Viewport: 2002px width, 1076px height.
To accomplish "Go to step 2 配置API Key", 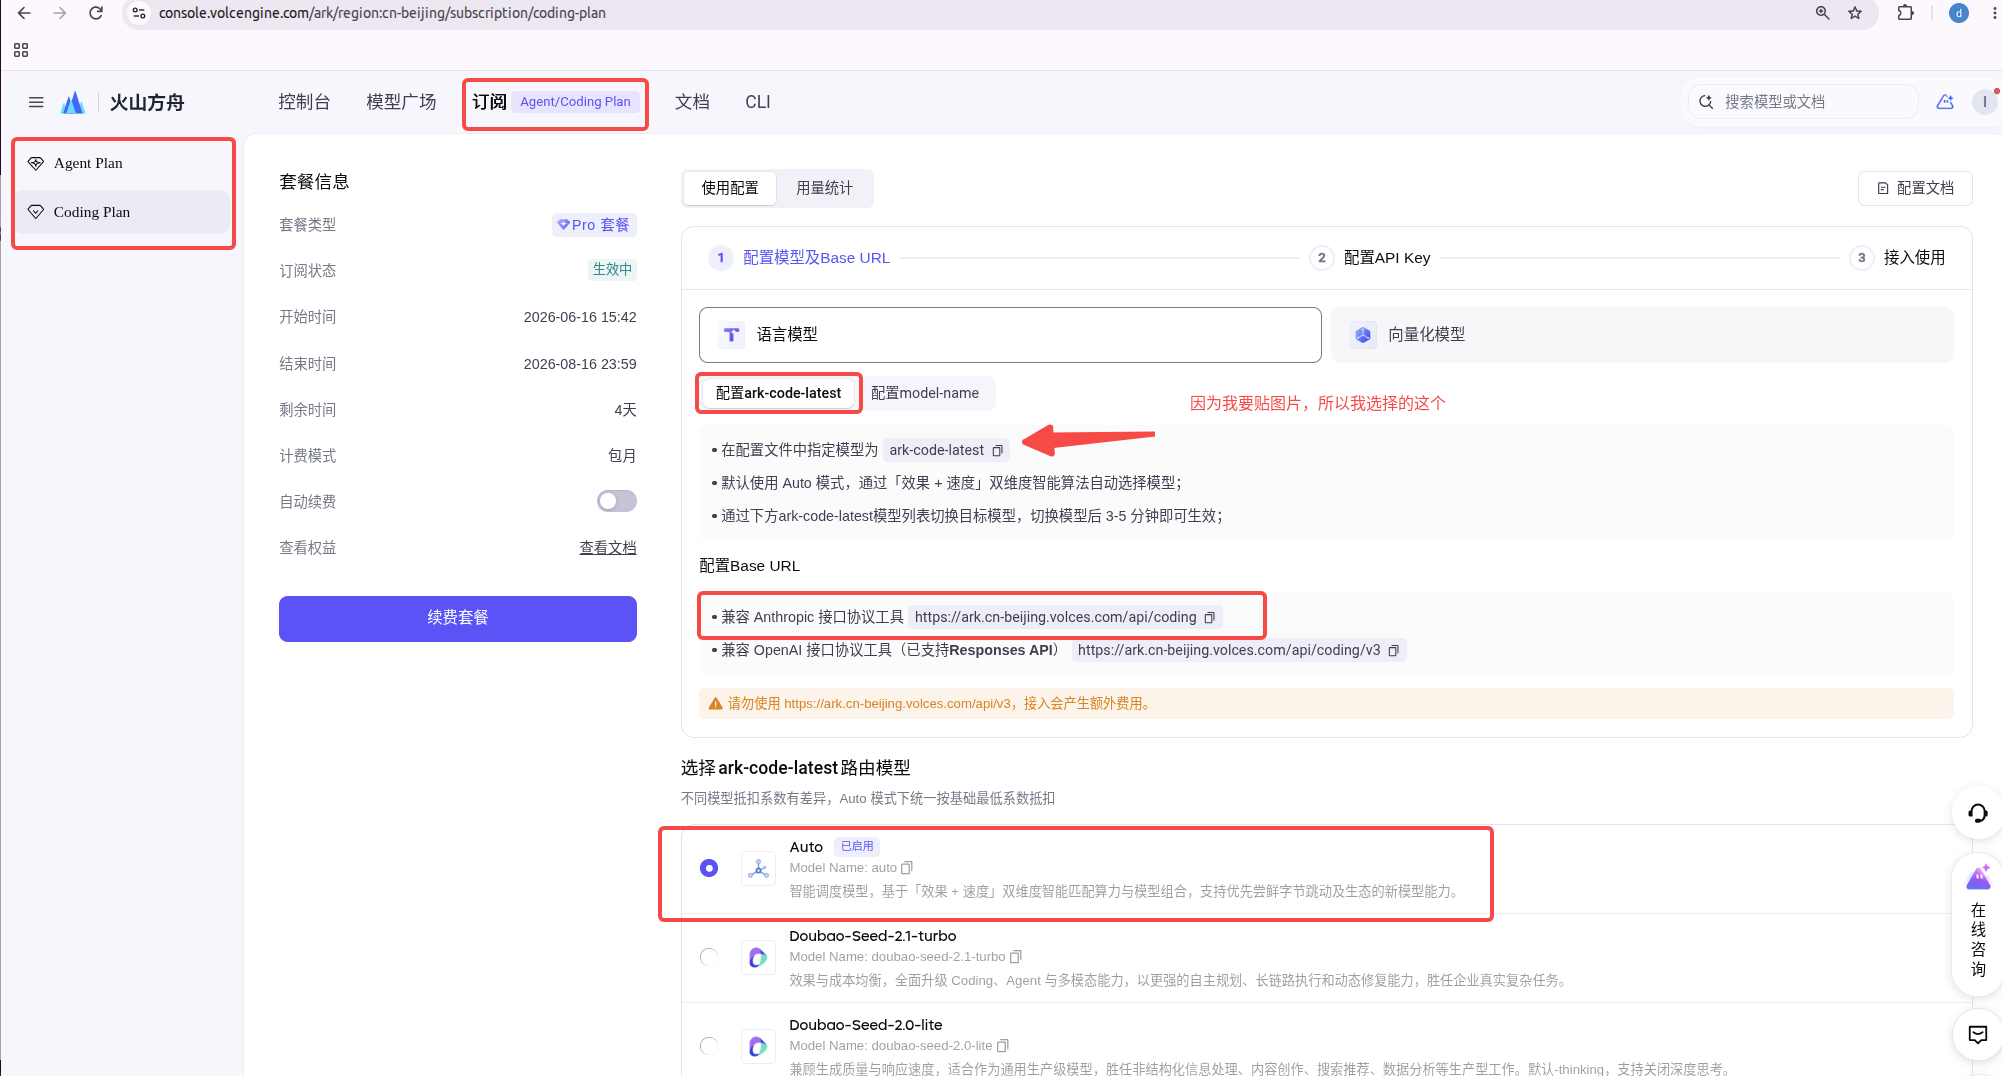I will 1371,258.
